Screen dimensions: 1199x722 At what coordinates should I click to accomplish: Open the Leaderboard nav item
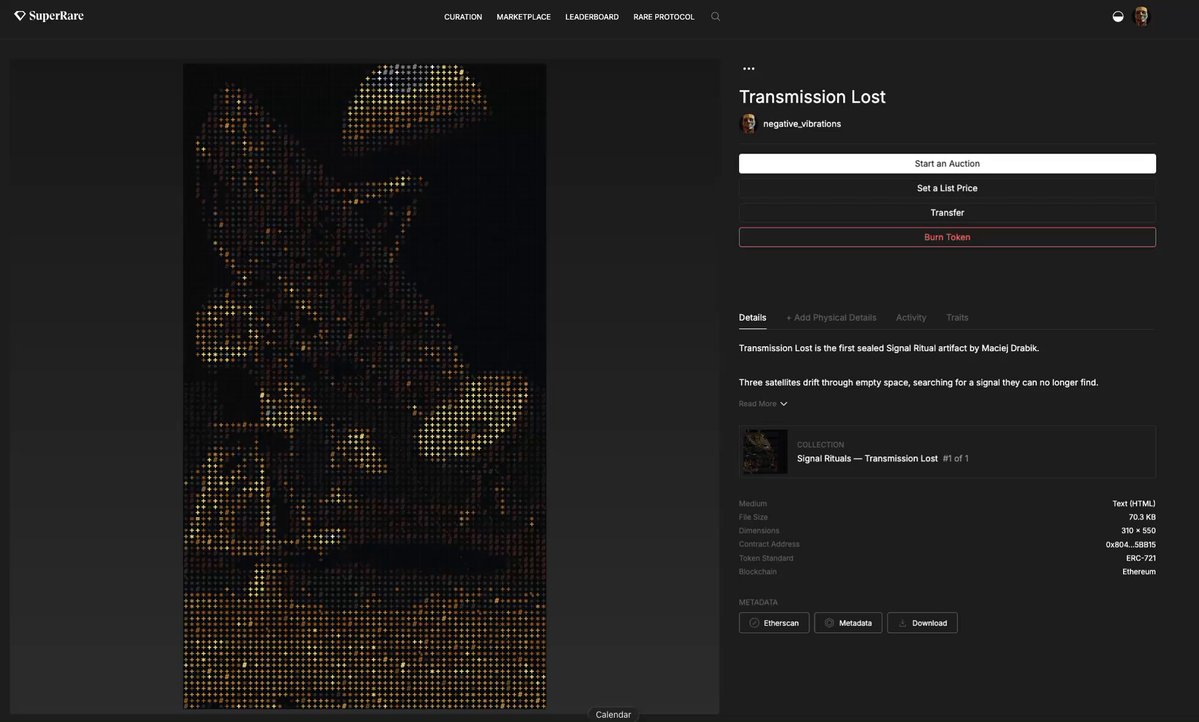(592, 17)
